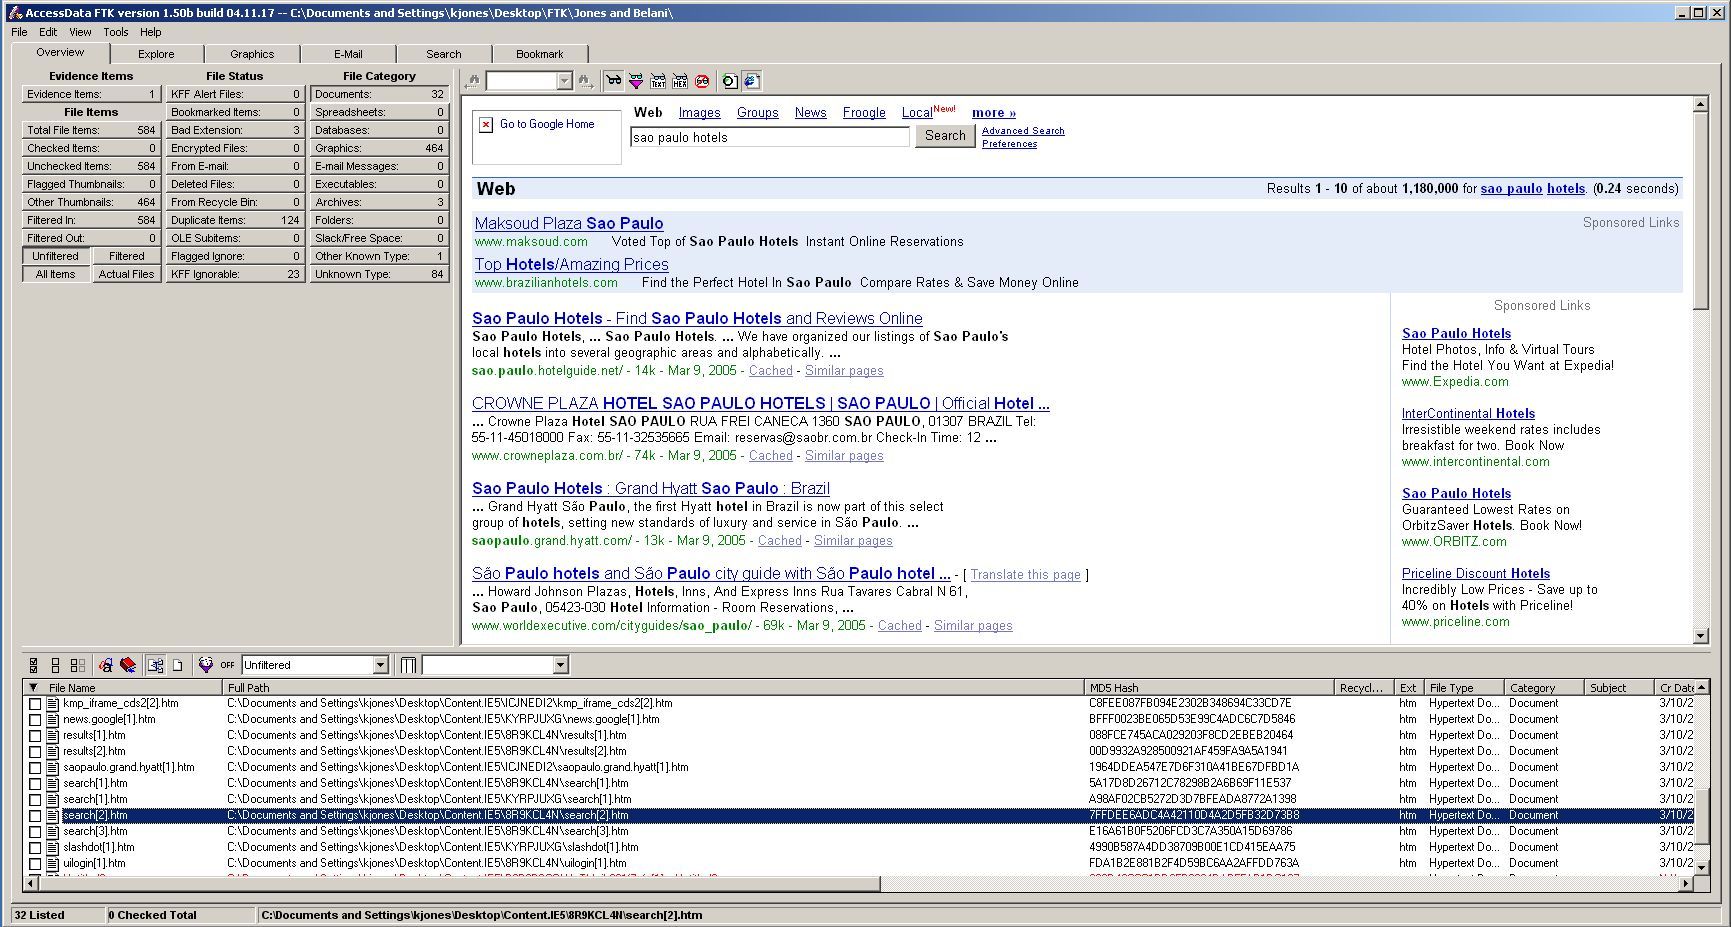
Task: Click the Full Path column header
Action: [x=654, y=688]
